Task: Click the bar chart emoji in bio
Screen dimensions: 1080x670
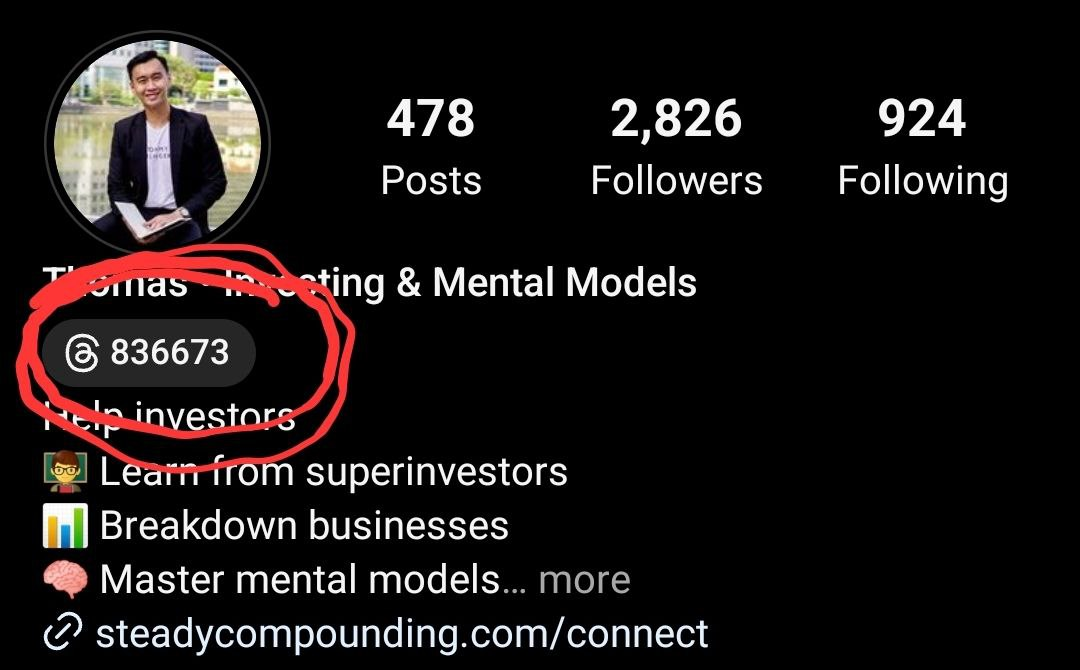Action: point(65,525)
